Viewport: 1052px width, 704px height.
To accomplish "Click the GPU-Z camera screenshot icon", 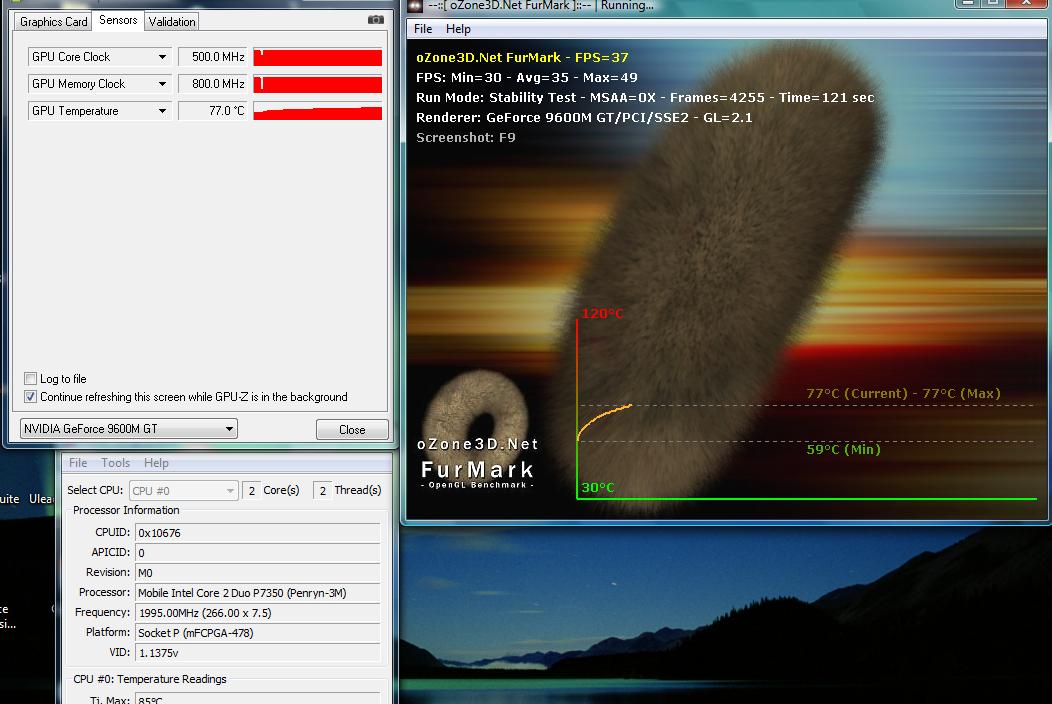I will pyautogui.click(x=376, y=20).
